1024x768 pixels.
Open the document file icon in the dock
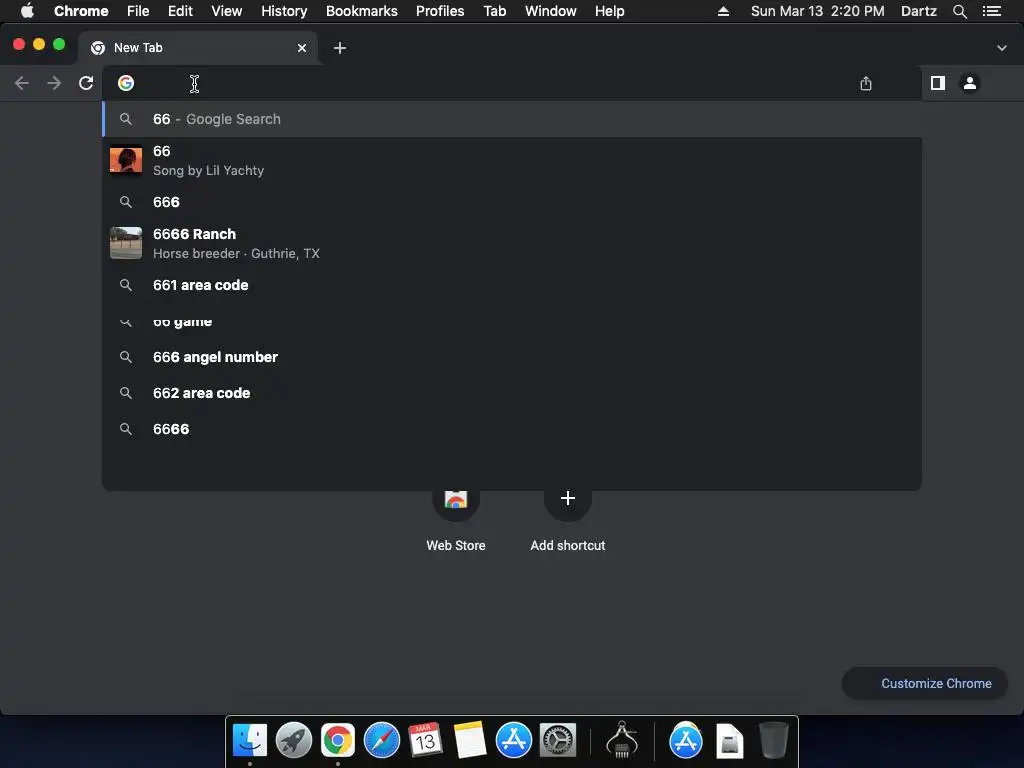point(729,742)
